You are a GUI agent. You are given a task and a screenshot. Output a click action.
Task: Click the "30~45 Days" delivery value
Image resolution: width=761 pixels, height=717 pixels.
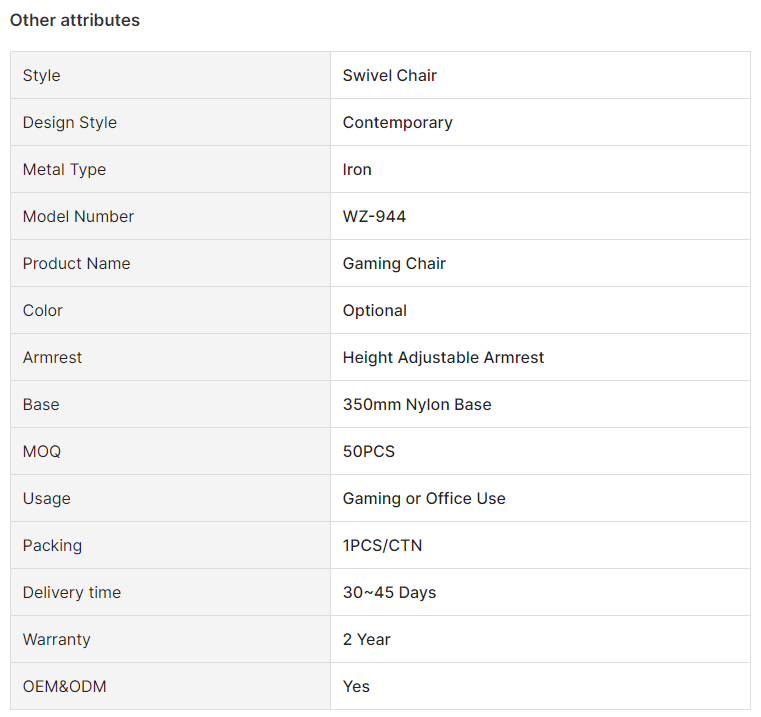coord(389,592)
